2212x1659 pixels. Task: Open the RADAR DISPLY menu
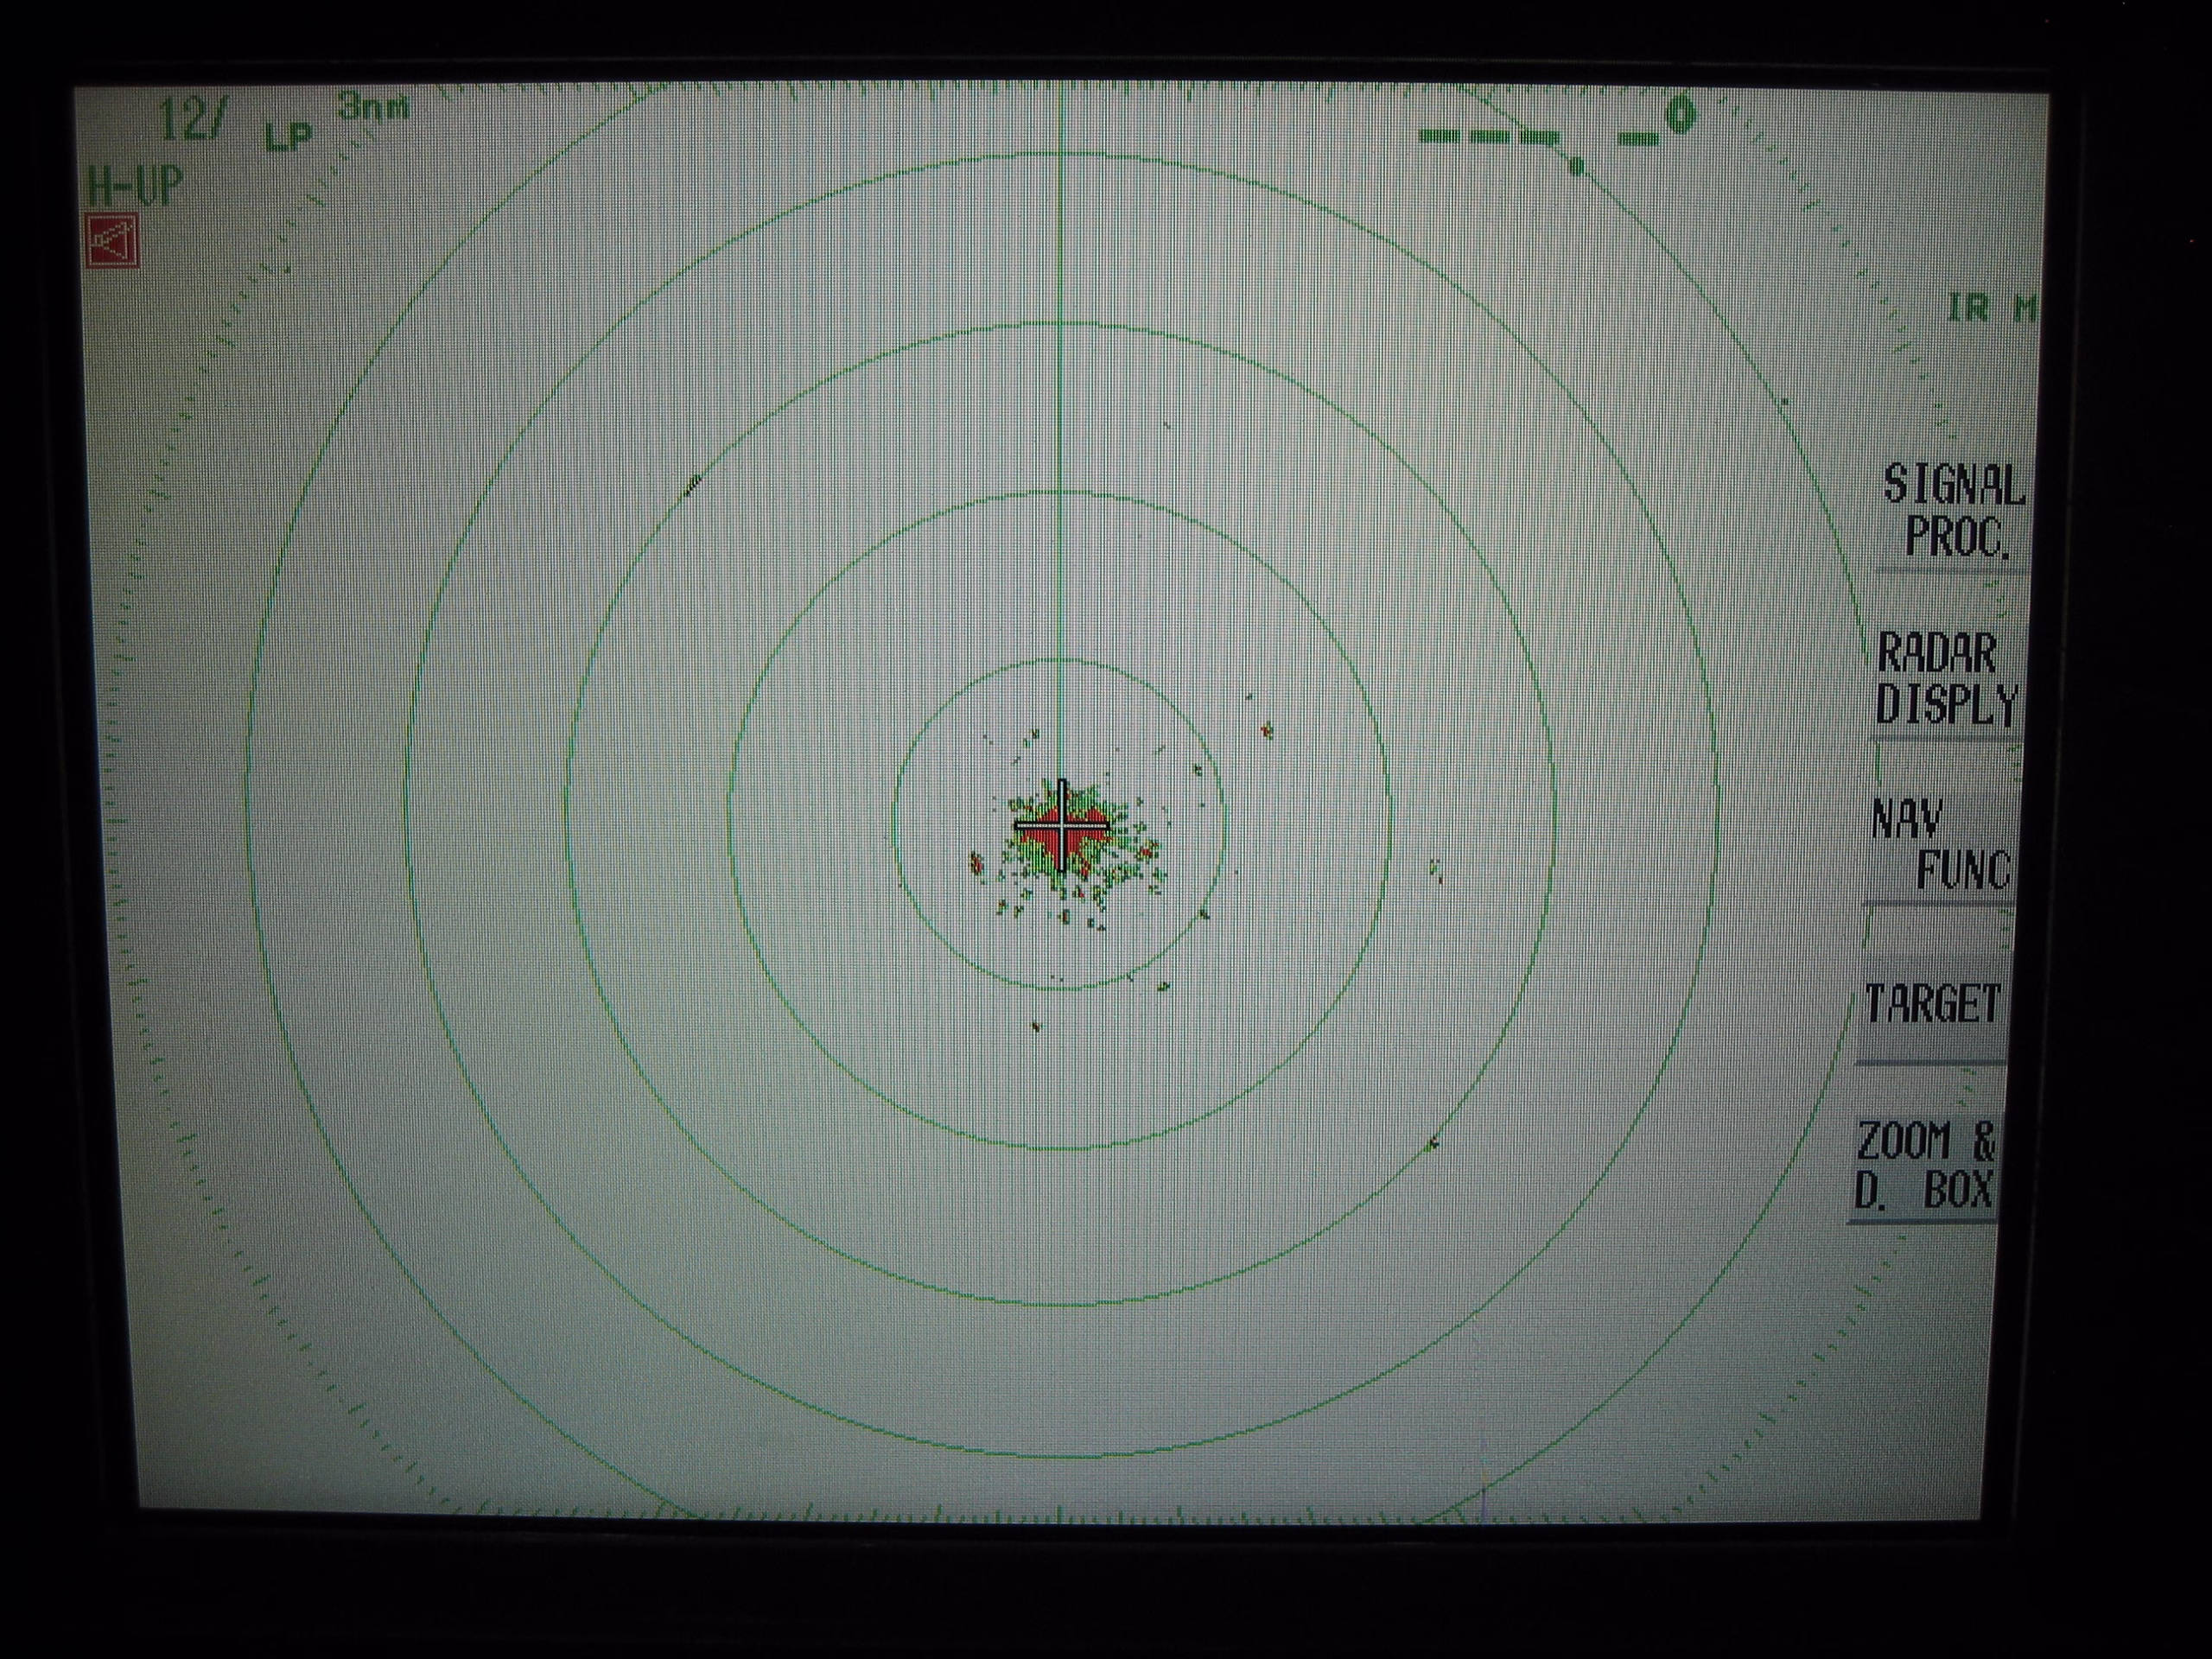[1945, 680]
